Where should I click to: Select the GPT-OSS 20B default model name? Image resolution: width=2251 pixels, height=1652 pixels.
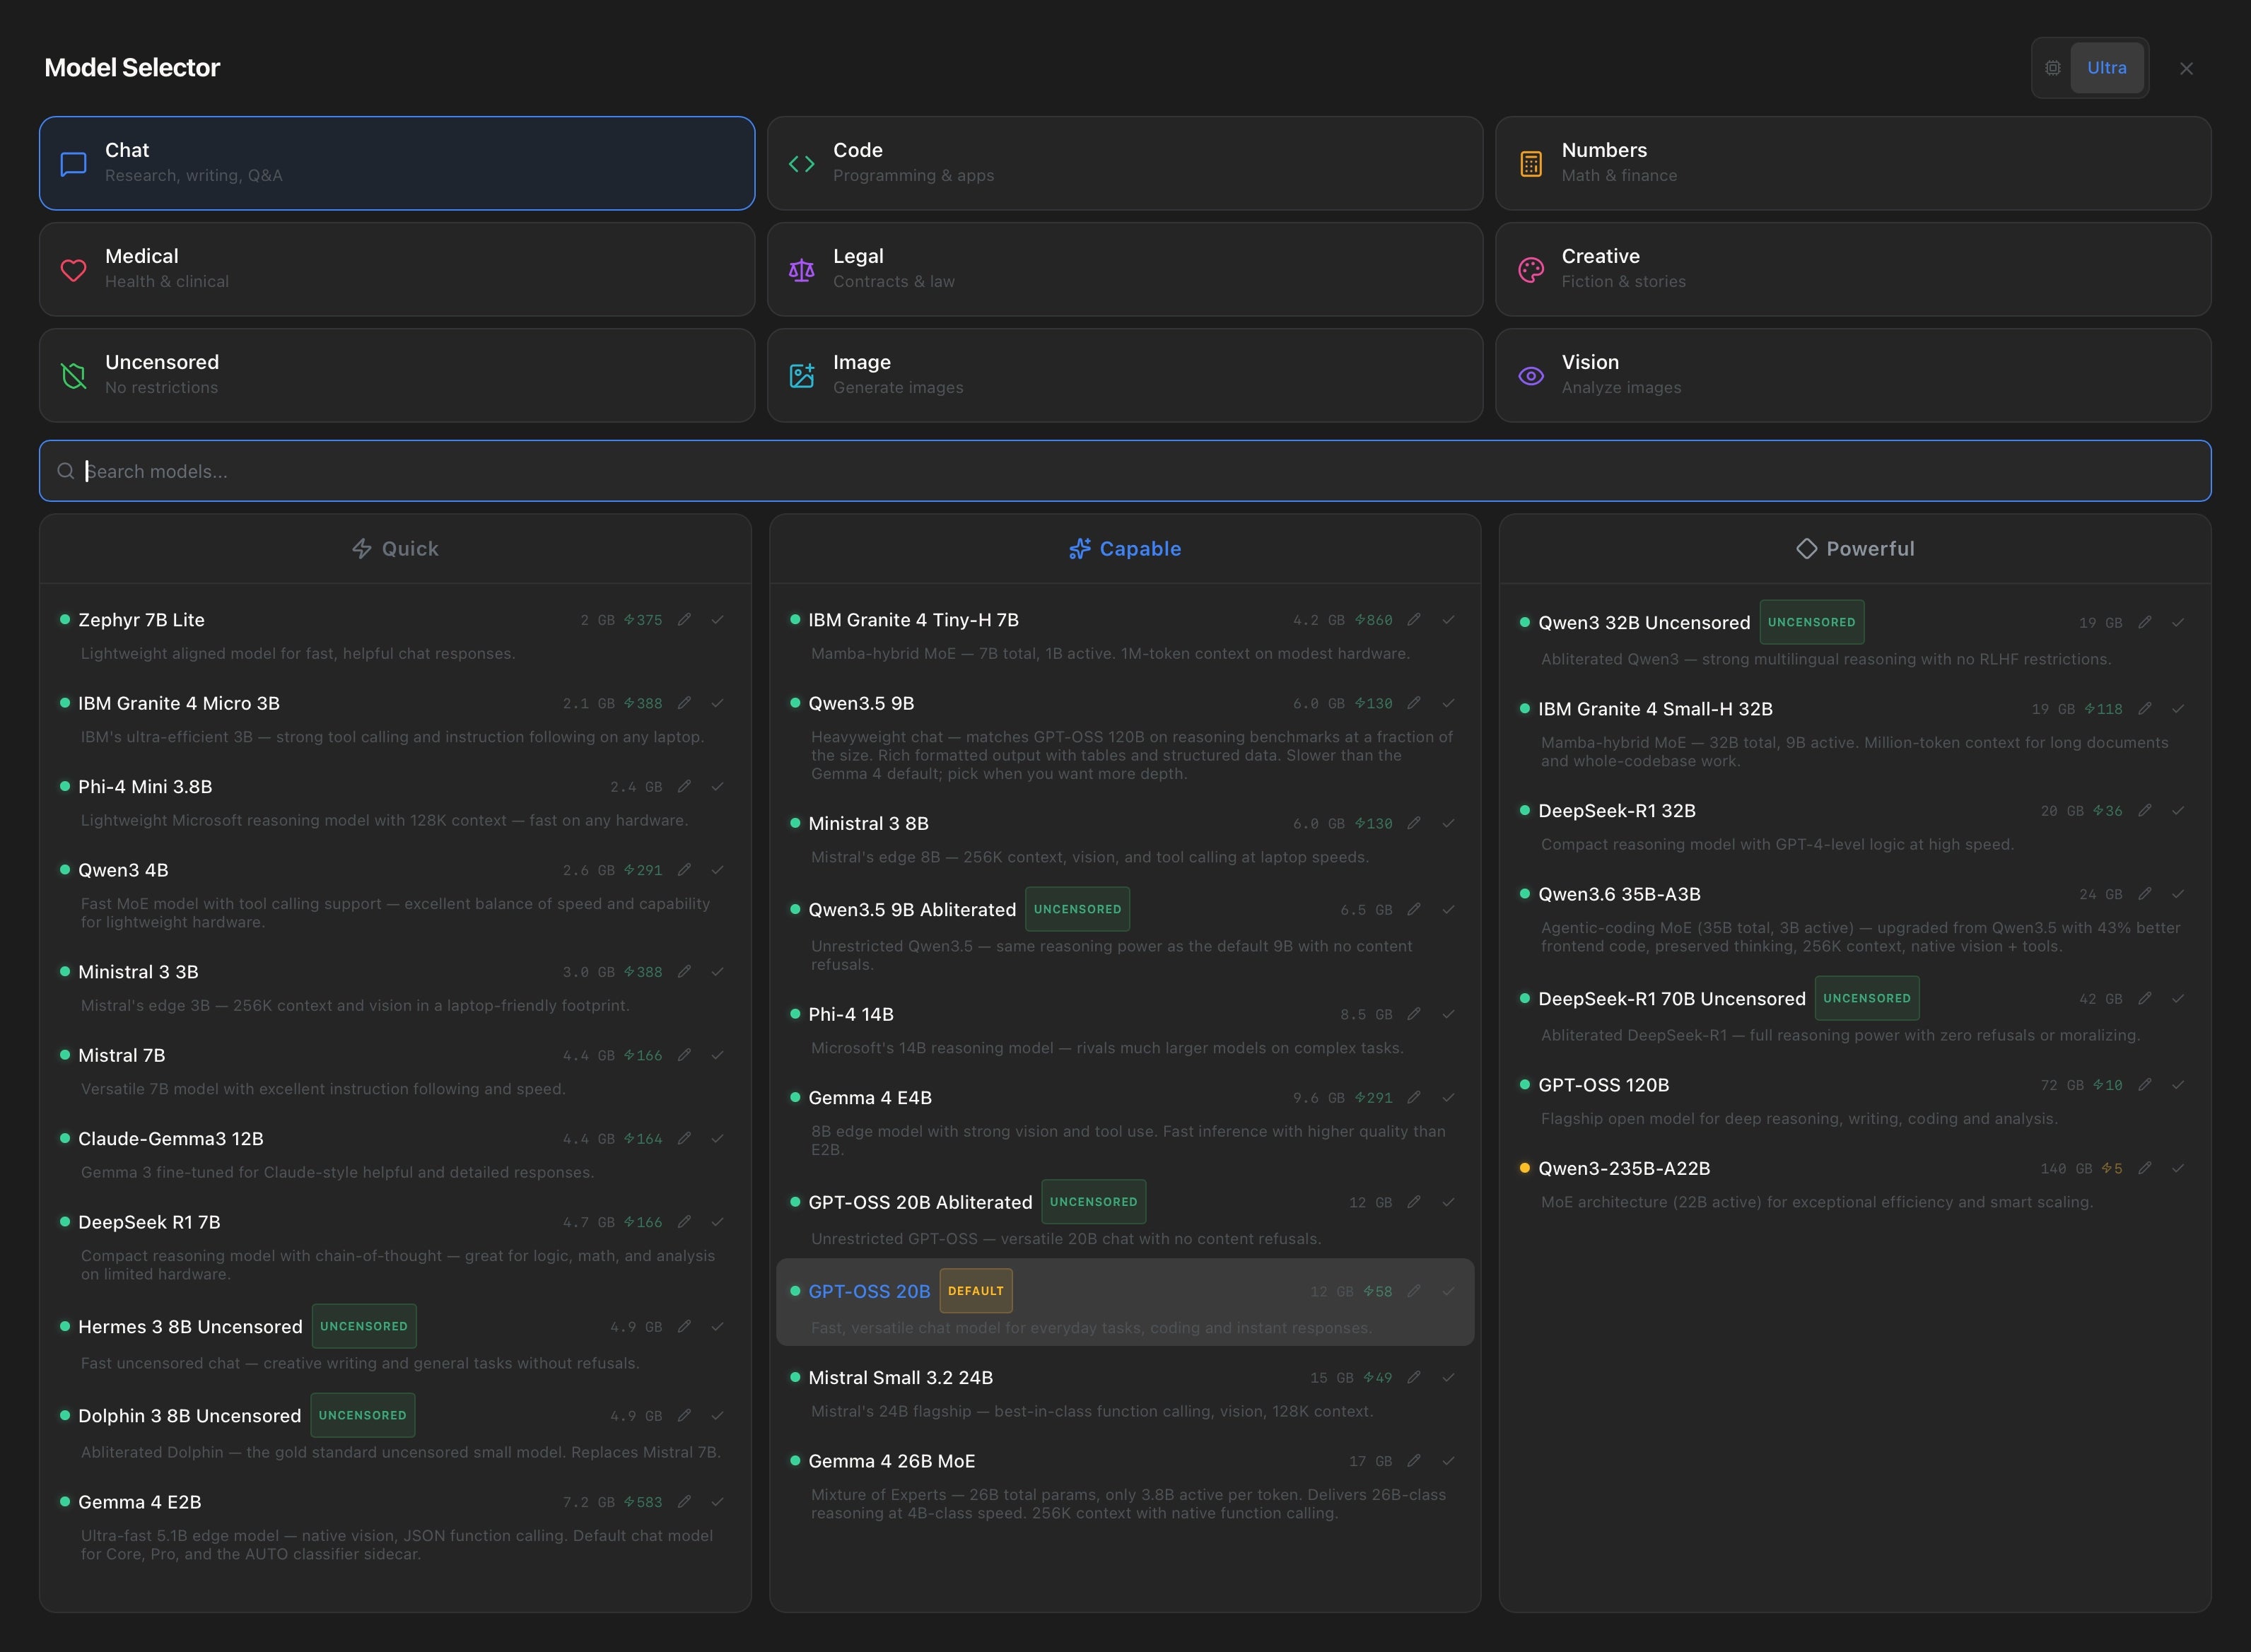[x=869, y=1291]
